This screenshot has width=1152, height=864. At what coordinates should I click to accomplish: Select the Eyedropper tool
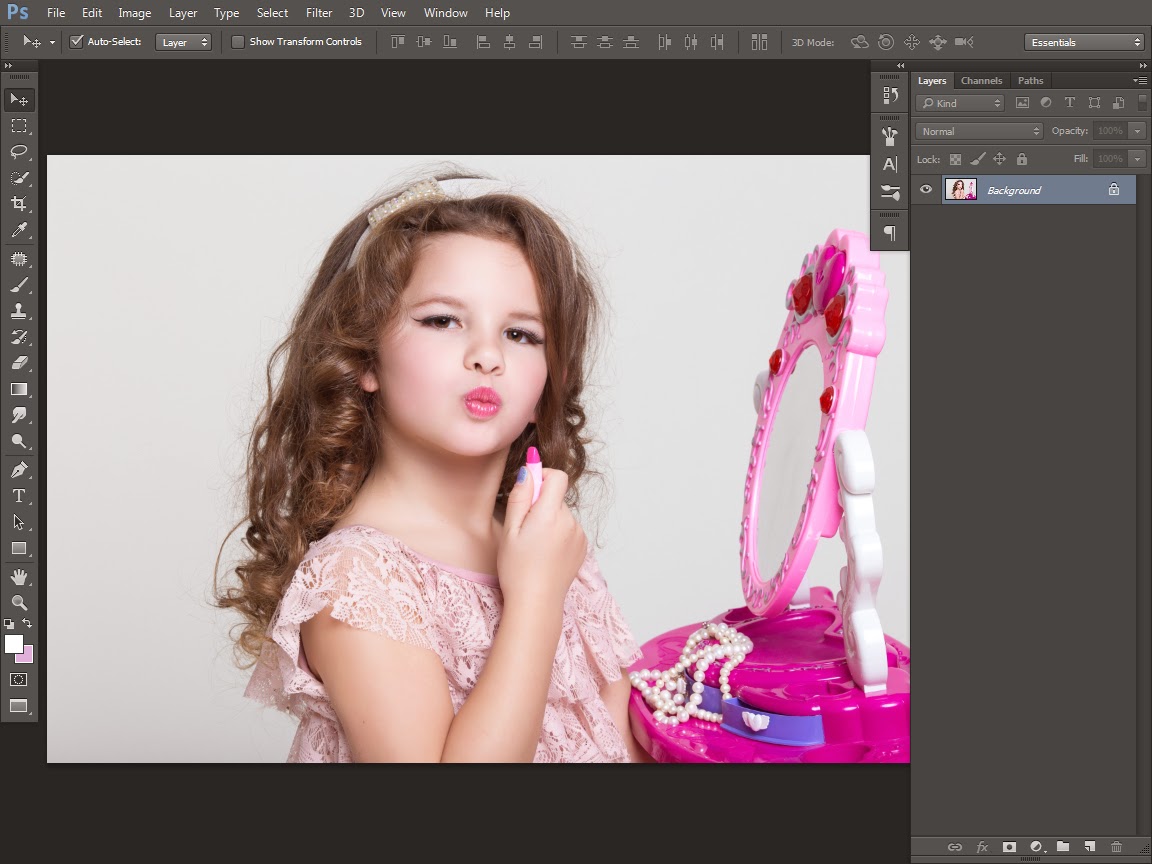(18, 231)
